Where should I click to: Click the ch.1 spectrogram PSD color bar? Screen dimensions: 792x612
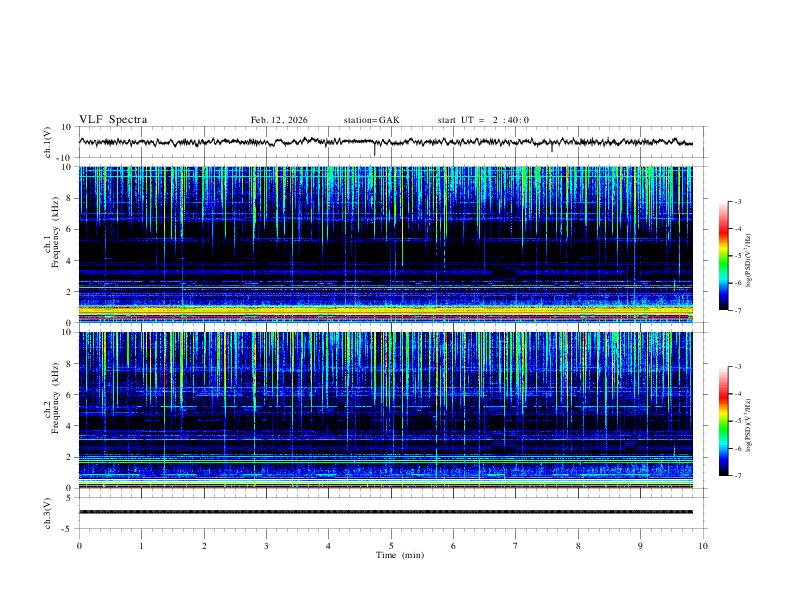pos(723,256)
